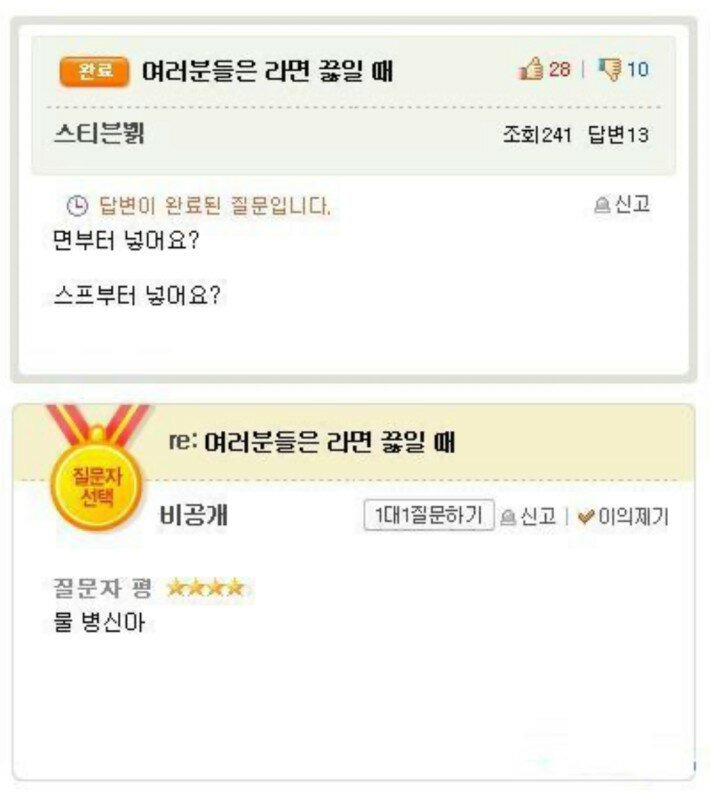The height and width of the screenshot is (800, 710).
Task: Click the answer title re: 여러분들은 라면 끓일 때
Action: point(312,442)
